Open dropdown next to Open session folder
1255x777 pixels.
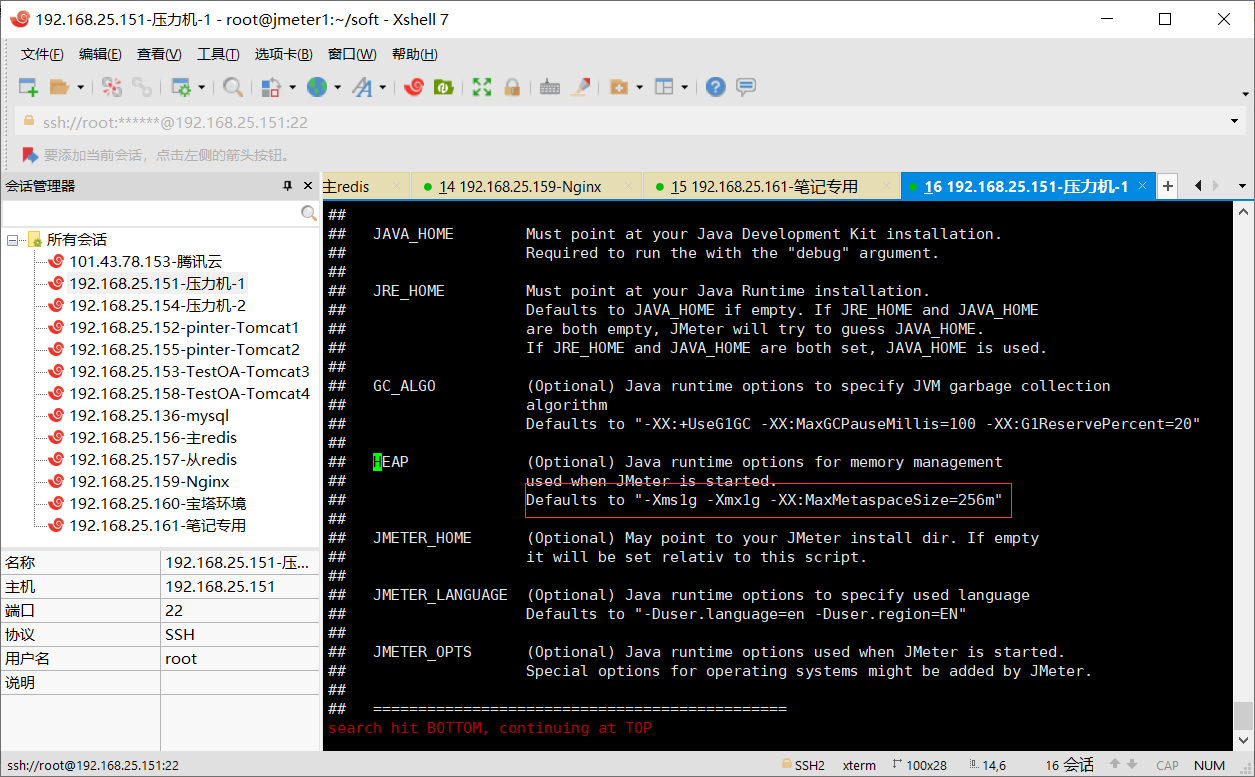pos(80,88)
